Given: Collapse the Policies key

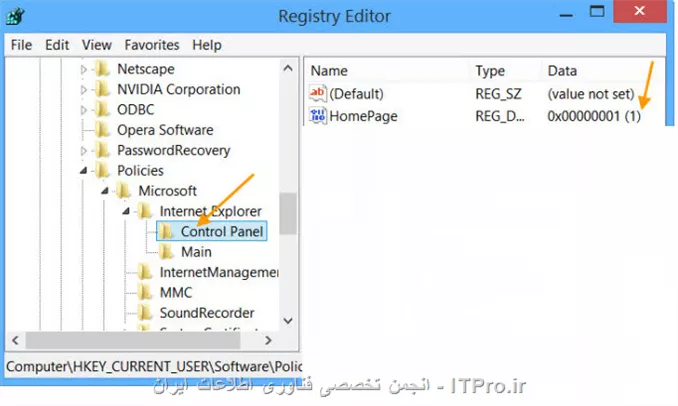Looking at the screenshot, I should coord(83,170).
